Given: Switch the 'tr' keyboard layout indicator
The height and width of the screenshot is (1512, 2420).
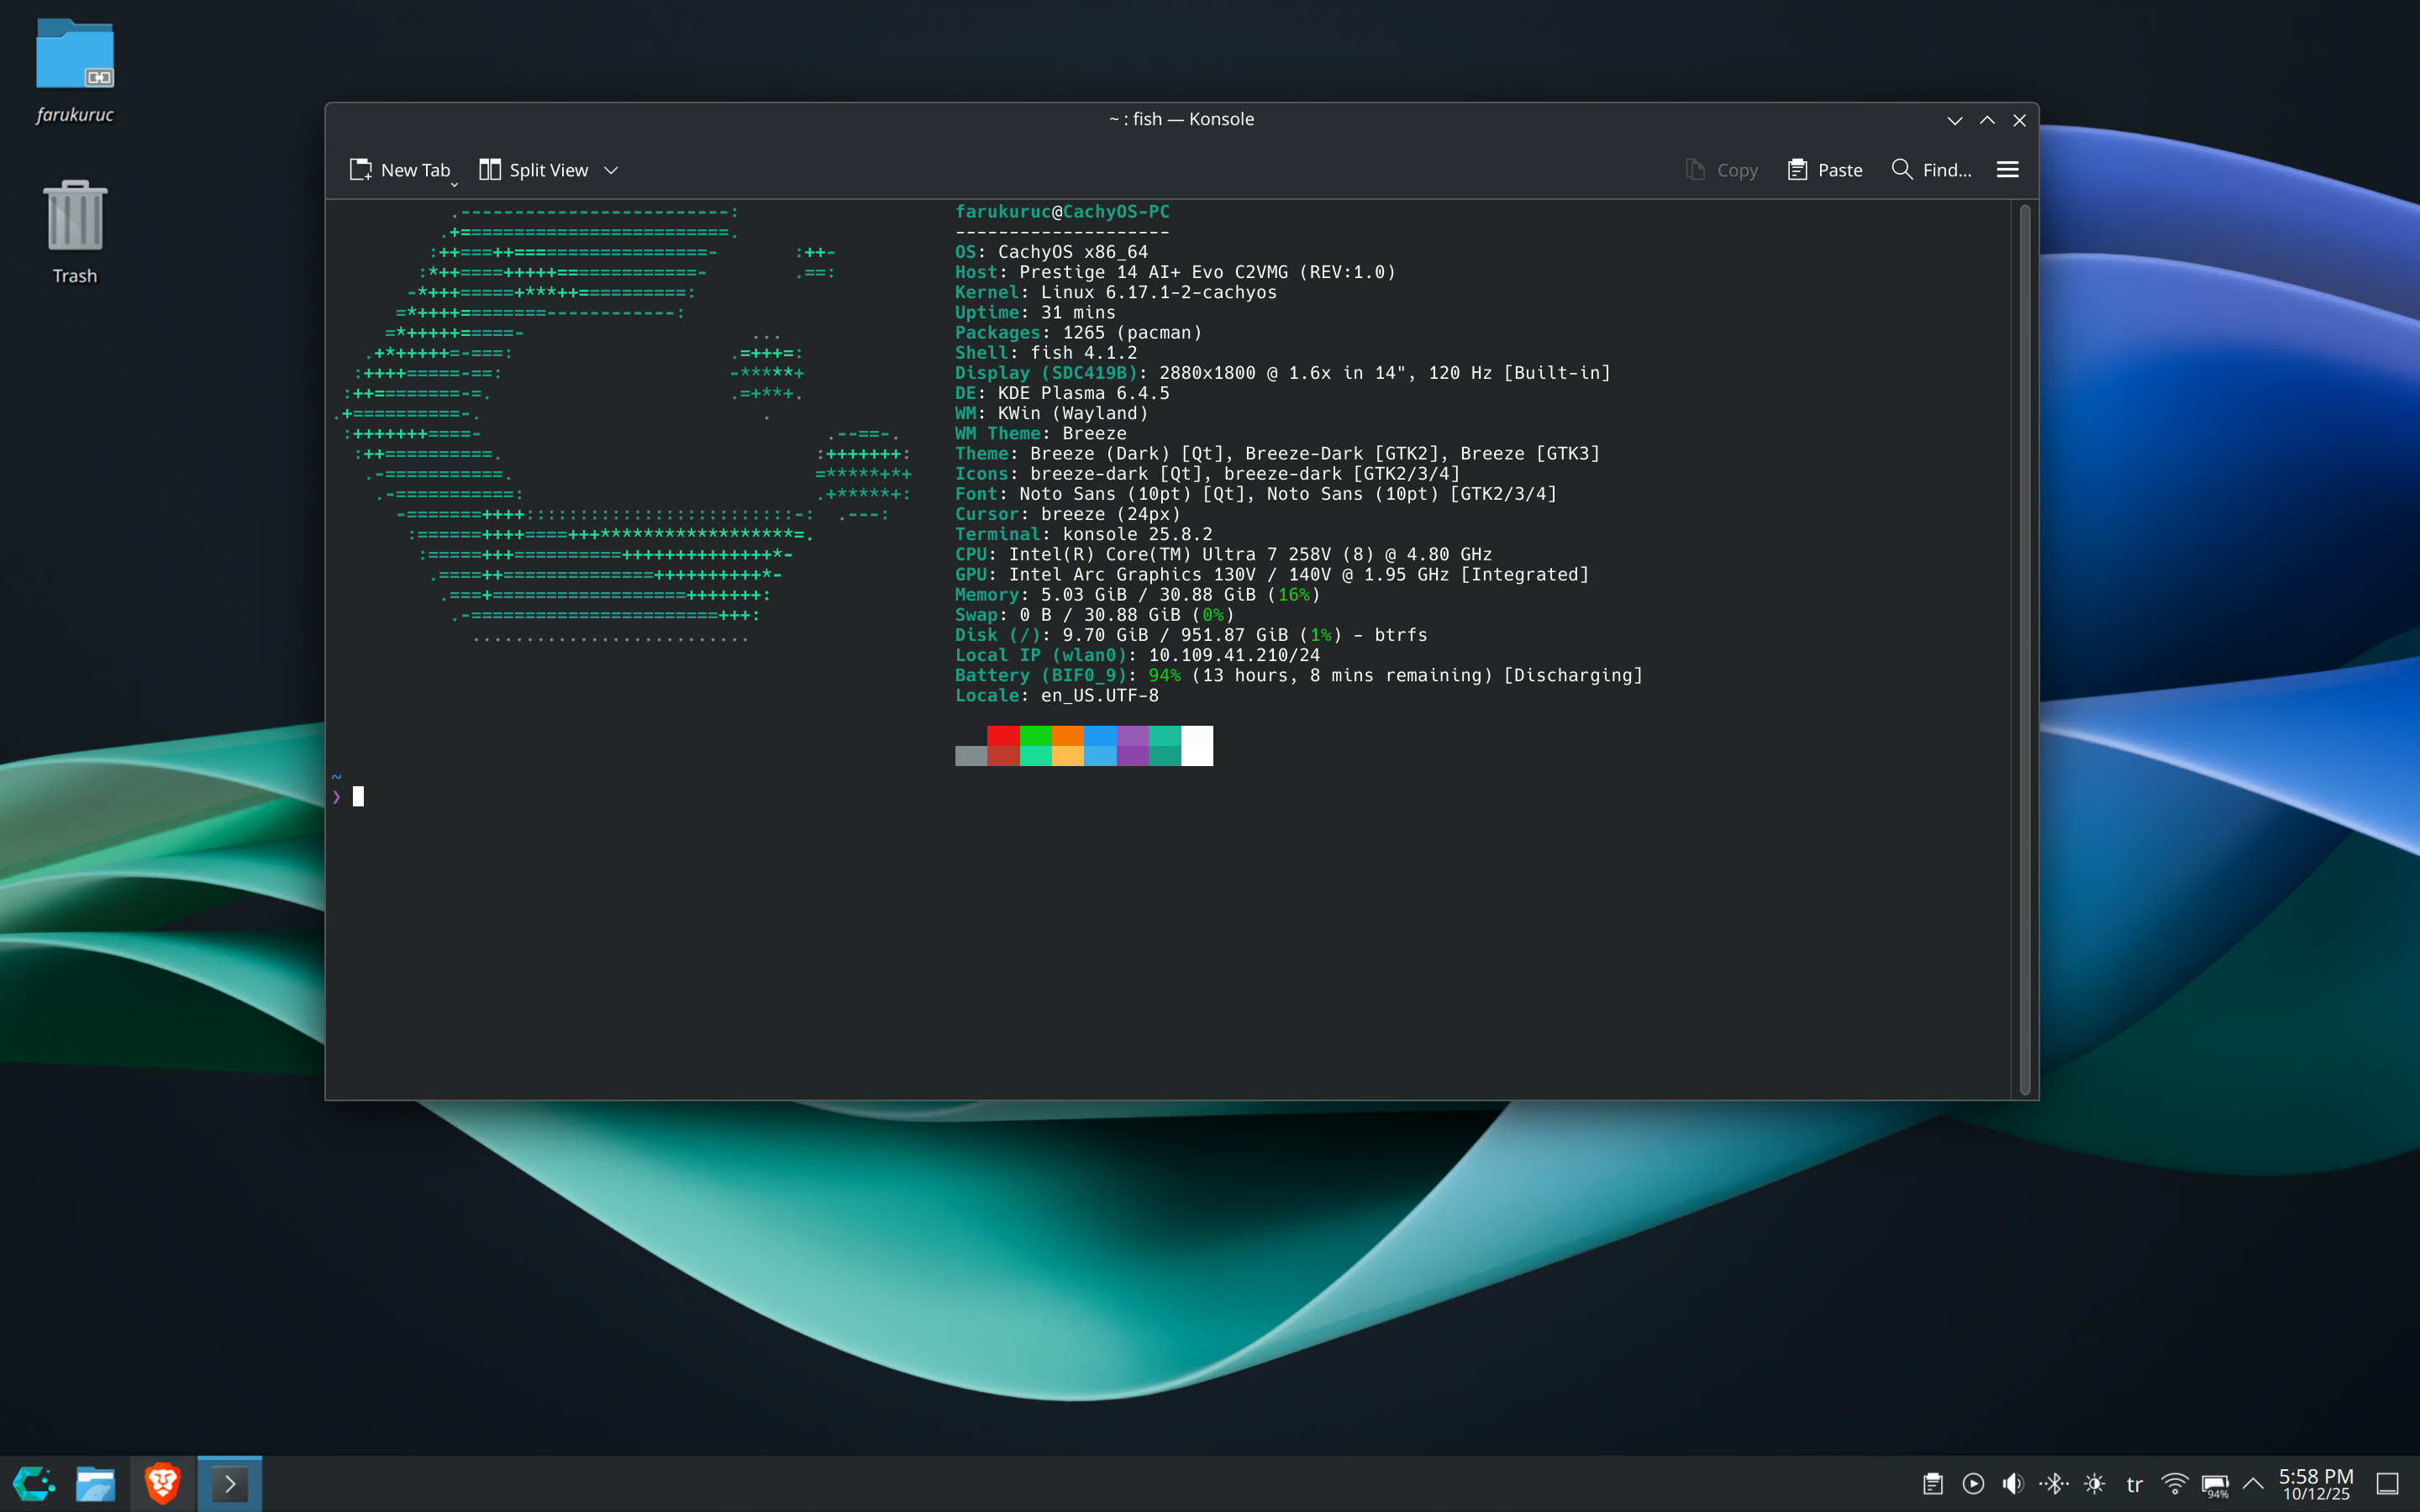Looking at the screenshot, I should pyautogui.click(x=2134, y=1484).
